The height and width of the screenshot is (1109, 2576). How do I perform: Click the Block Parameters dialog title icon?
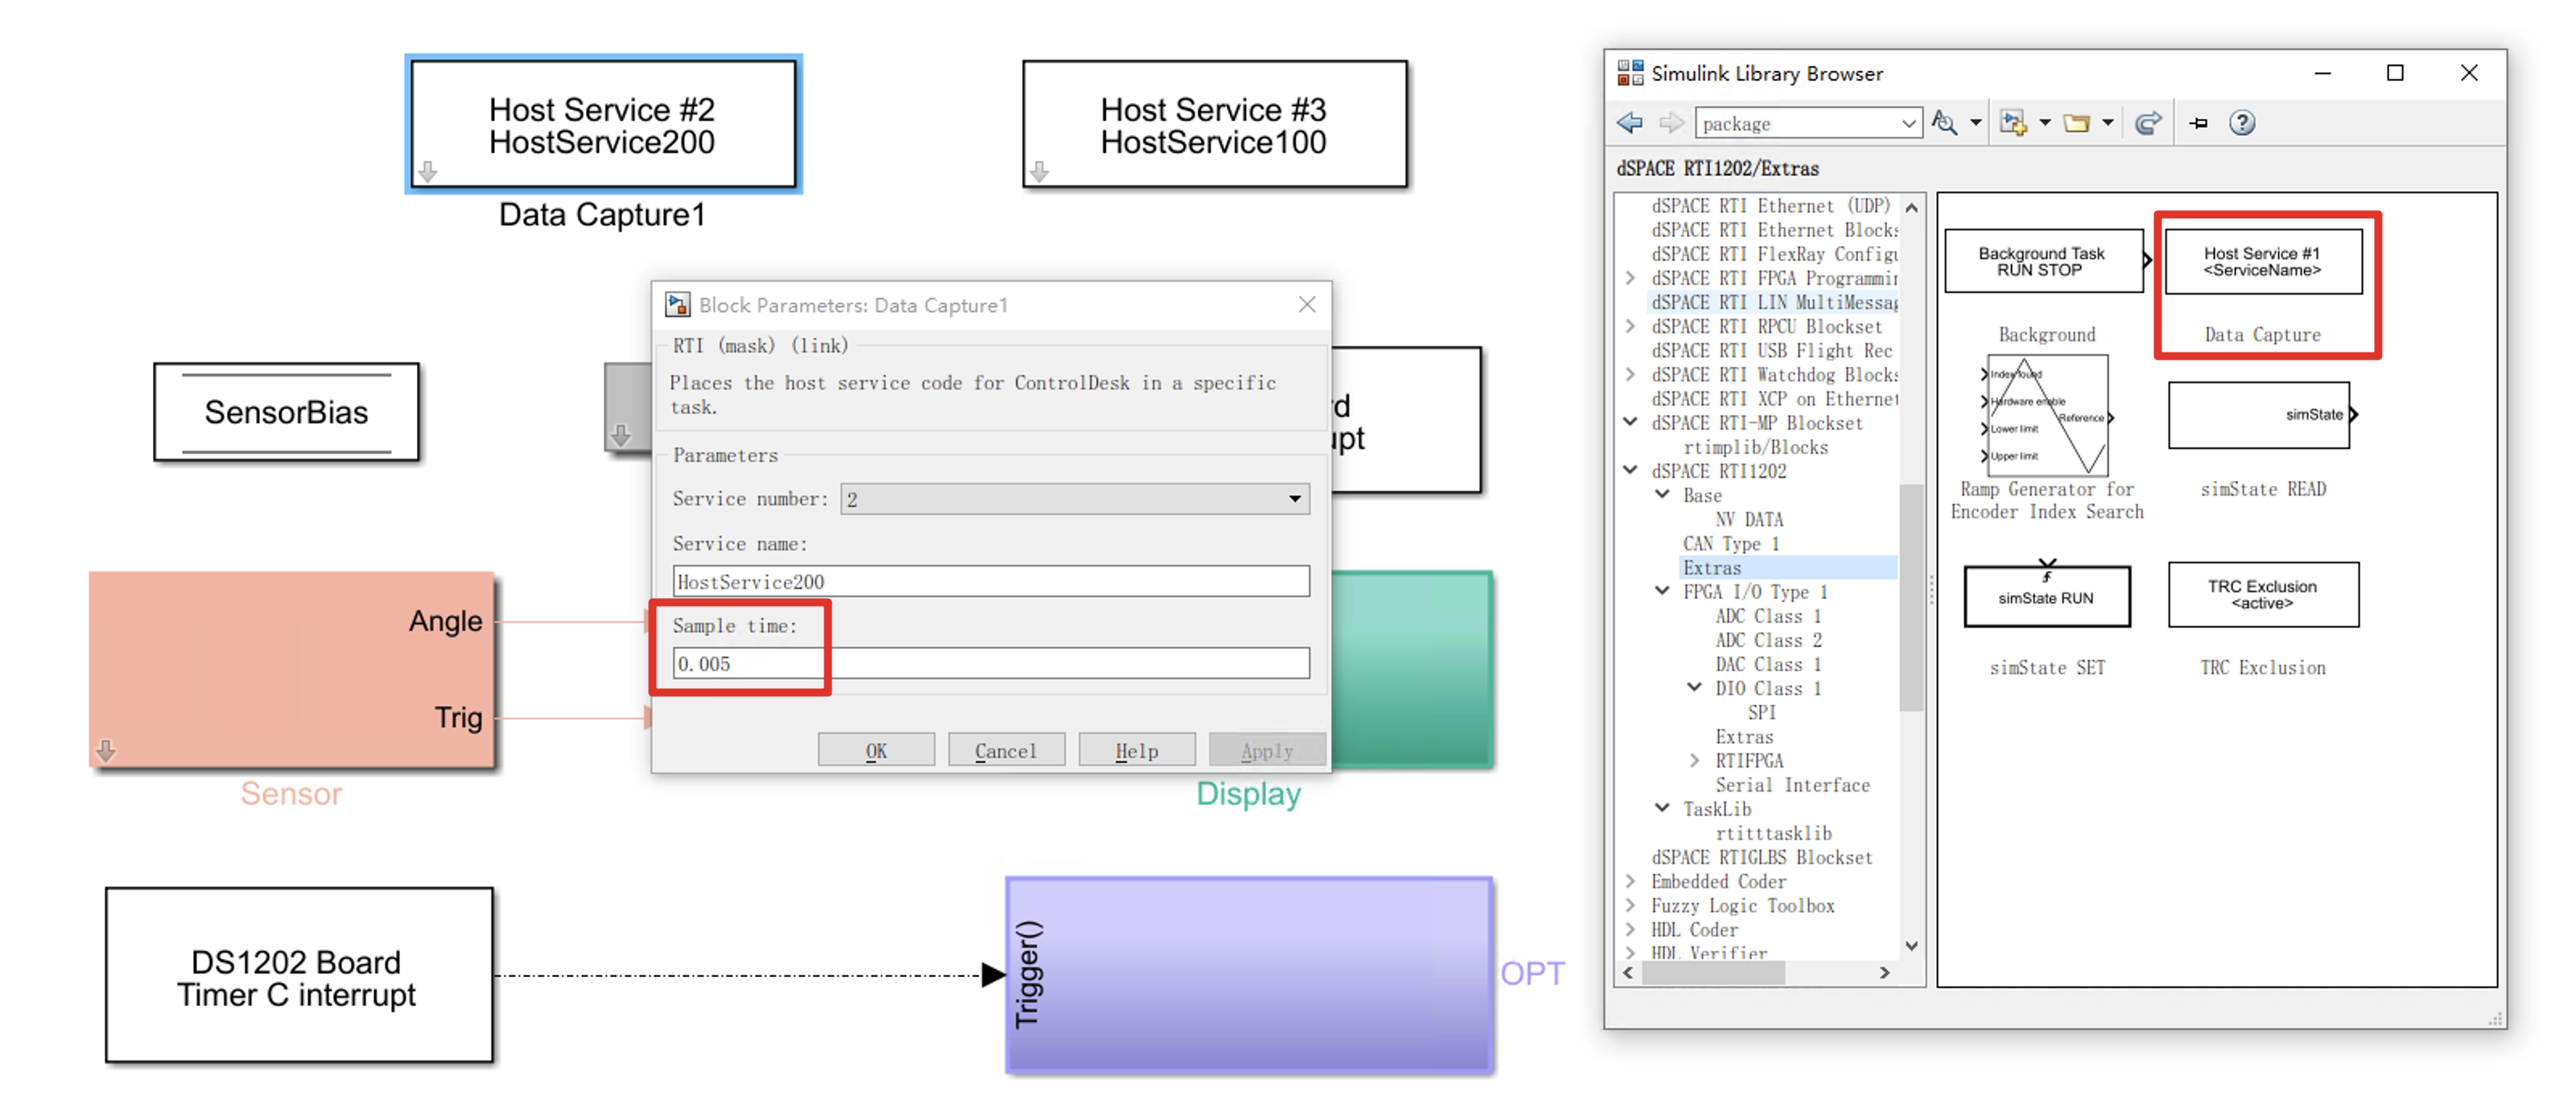click(678, 305)
